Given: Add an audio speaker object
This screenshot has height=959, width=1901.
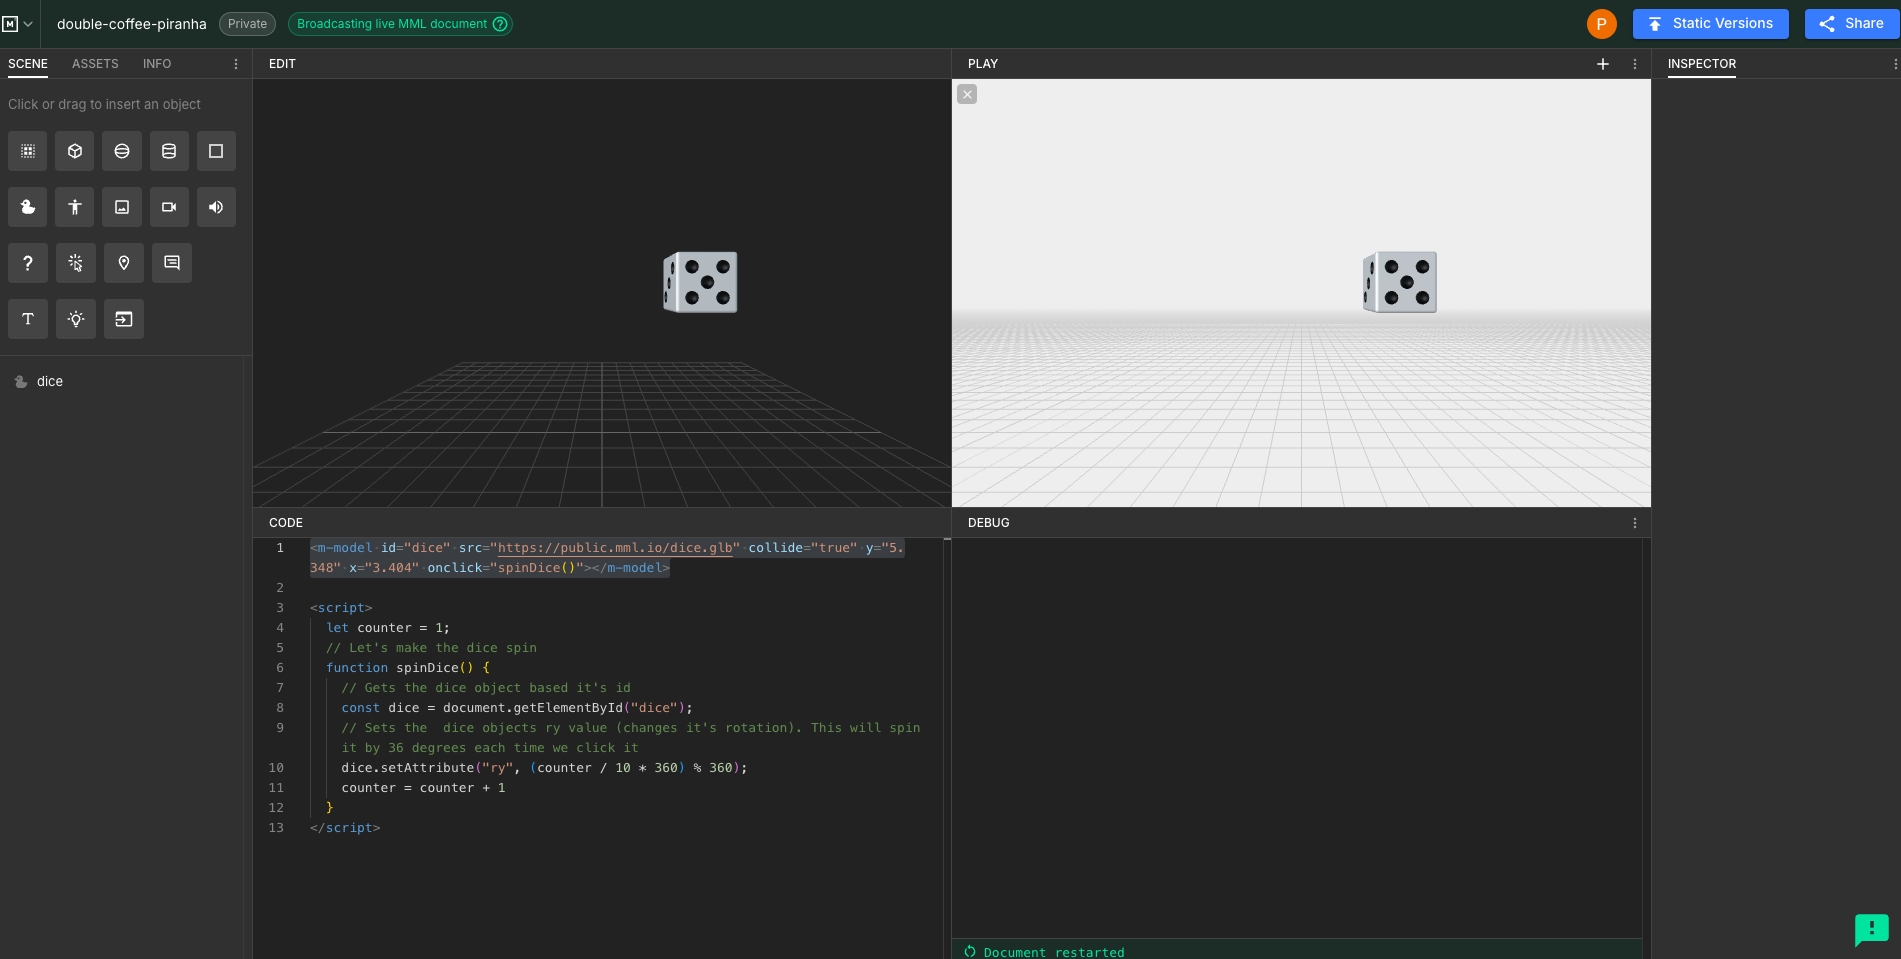Looking at the screenshot, I should tap(216, 207).
